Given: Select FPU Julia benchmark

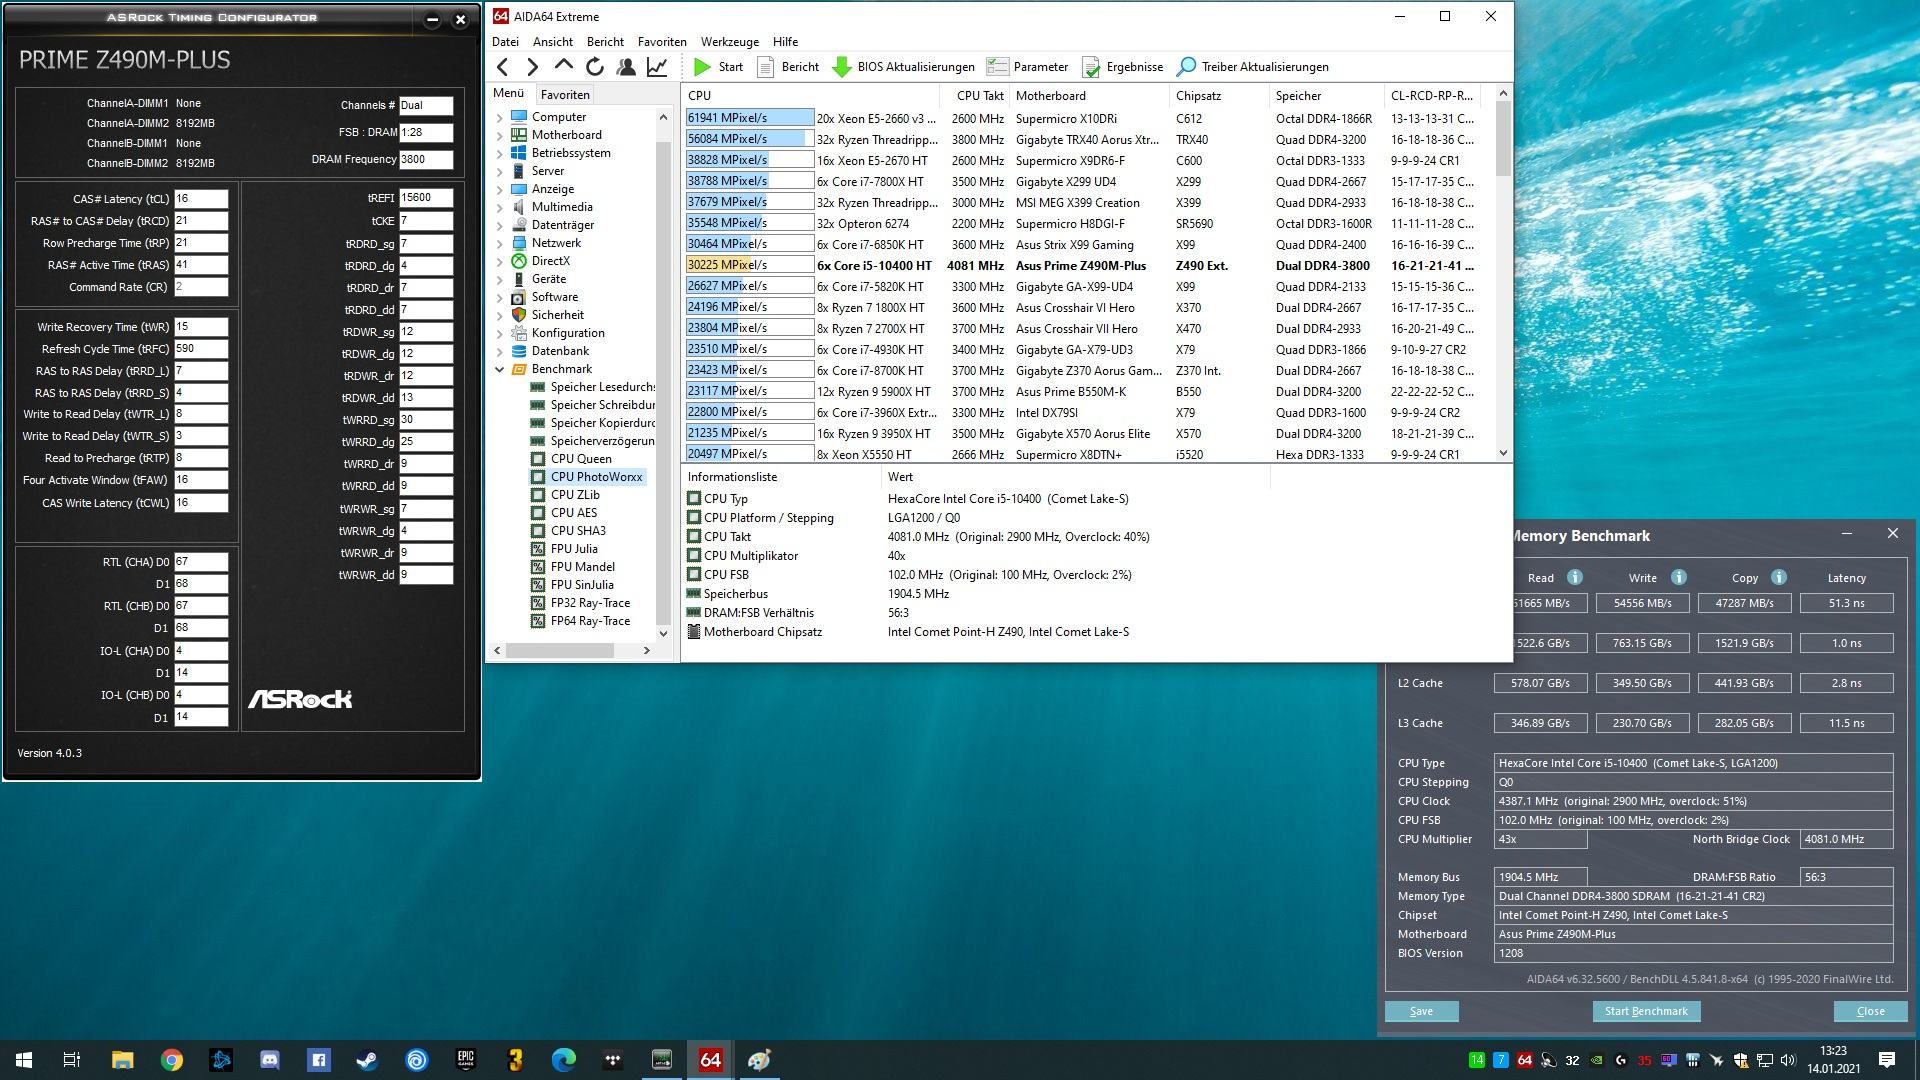Looking at the screenshot, I should (574, 549).
